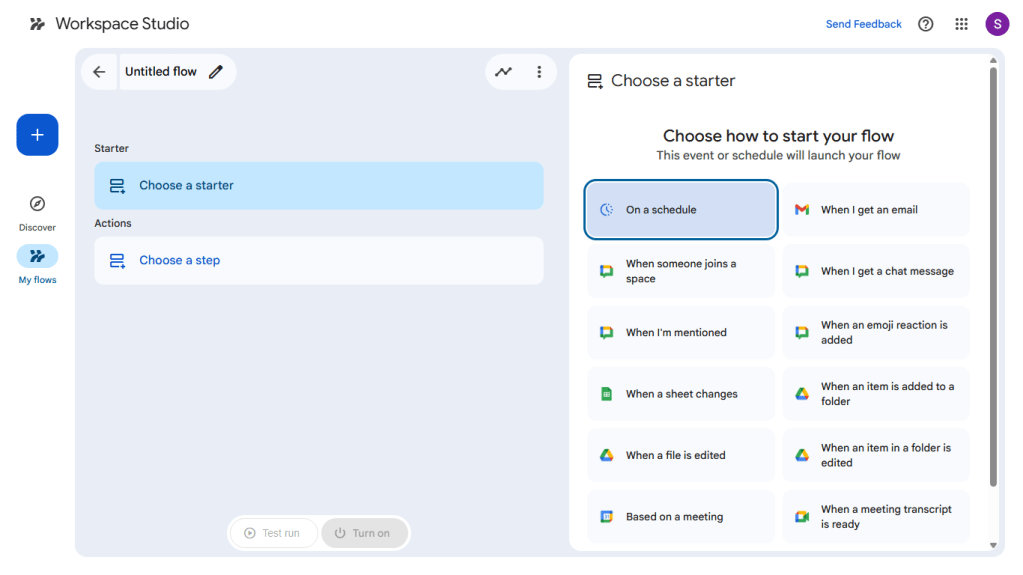Open the three-dot more options menu
Image resolution: width=1023 pixels, height=575 pixels.
539,72
